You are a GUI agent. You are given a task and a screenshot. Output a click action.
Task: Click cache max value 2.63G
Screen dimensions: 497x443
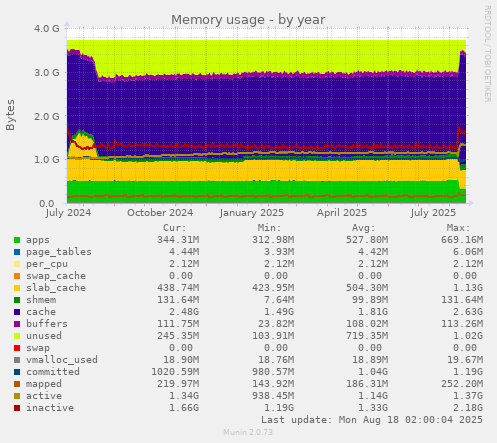click(468, 312)
